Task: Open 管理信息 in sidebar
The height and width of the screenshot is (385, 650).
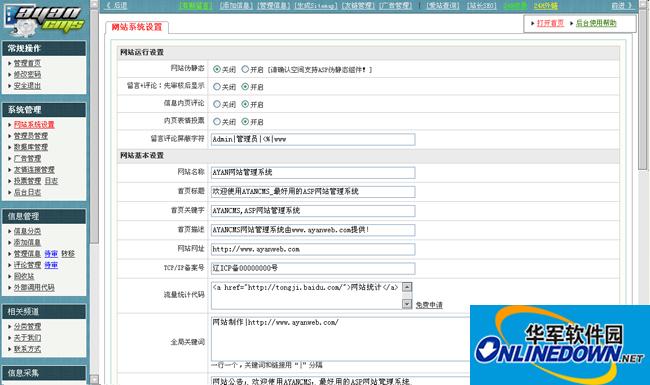Action: point(27,253)
